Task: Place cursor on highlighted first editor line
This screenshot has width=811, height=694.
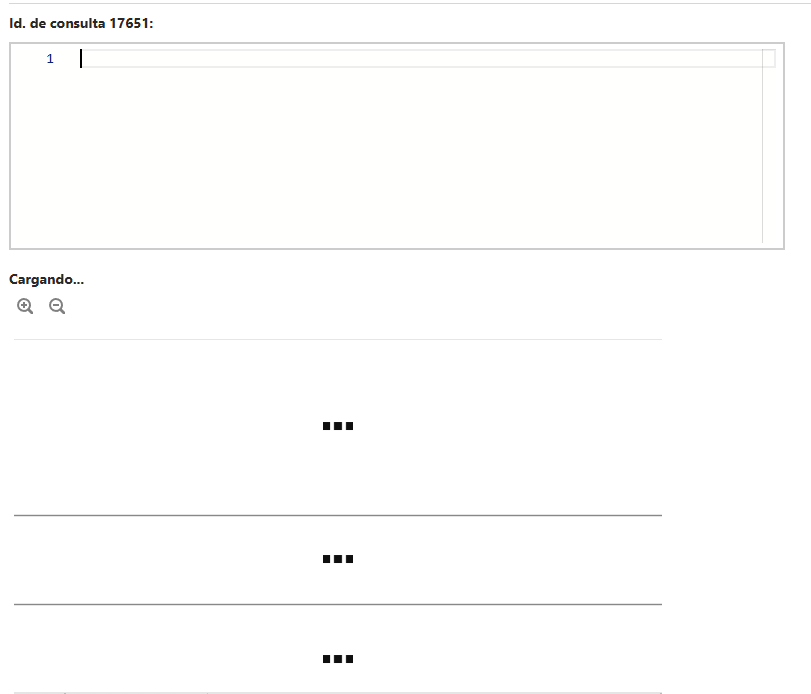Action: pos(422,58)
